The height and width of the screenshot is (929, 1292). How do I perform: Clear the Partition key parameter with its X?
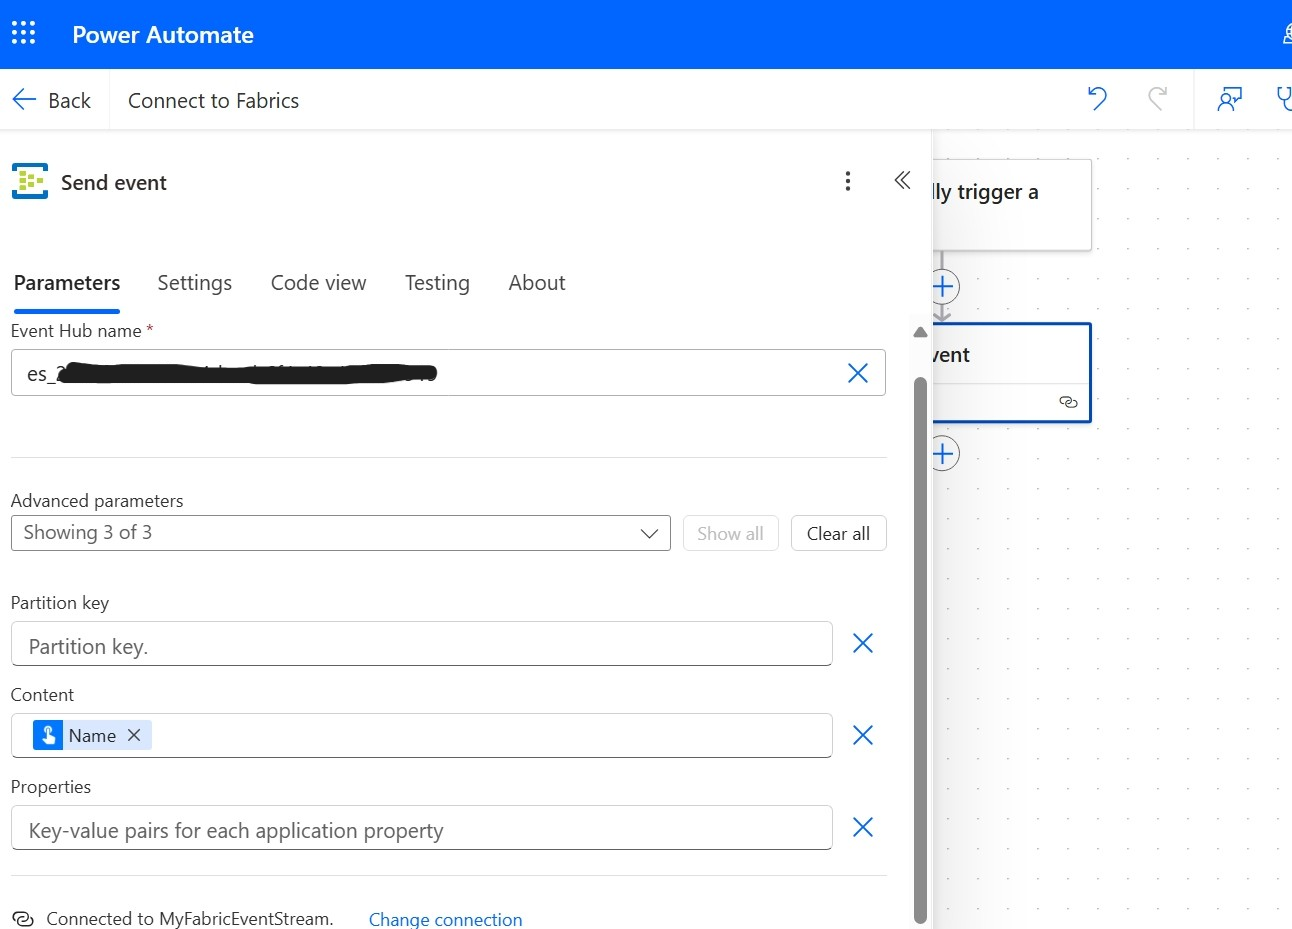pos(862,643)
